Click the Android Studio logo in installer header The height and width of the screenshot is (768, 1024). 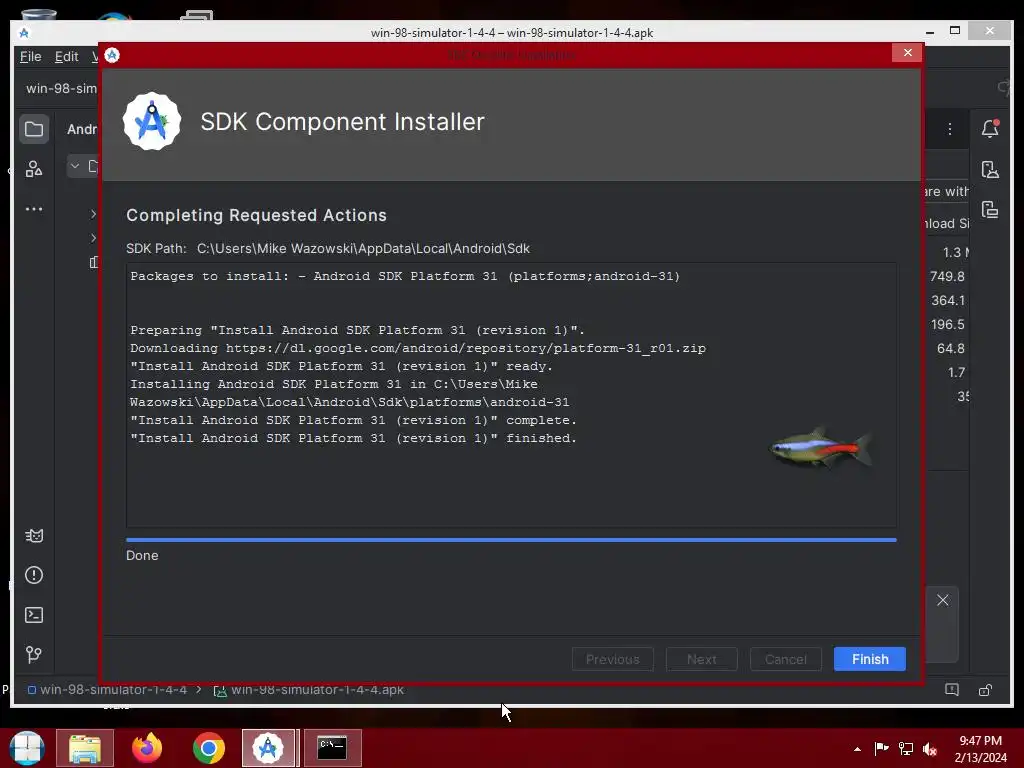(x=152, y=121)
